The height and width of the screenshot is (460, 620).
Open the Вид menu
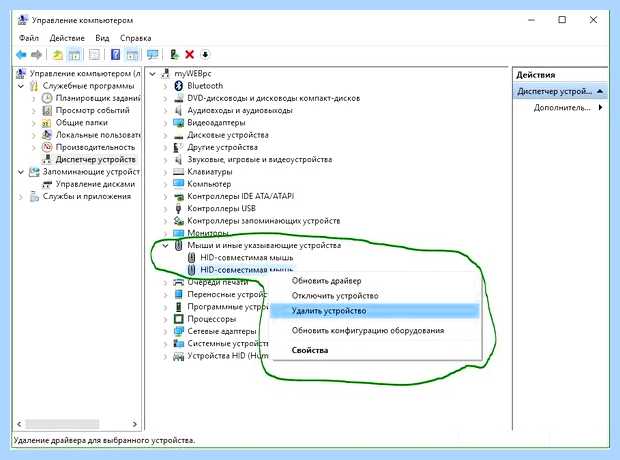point(102,38)
